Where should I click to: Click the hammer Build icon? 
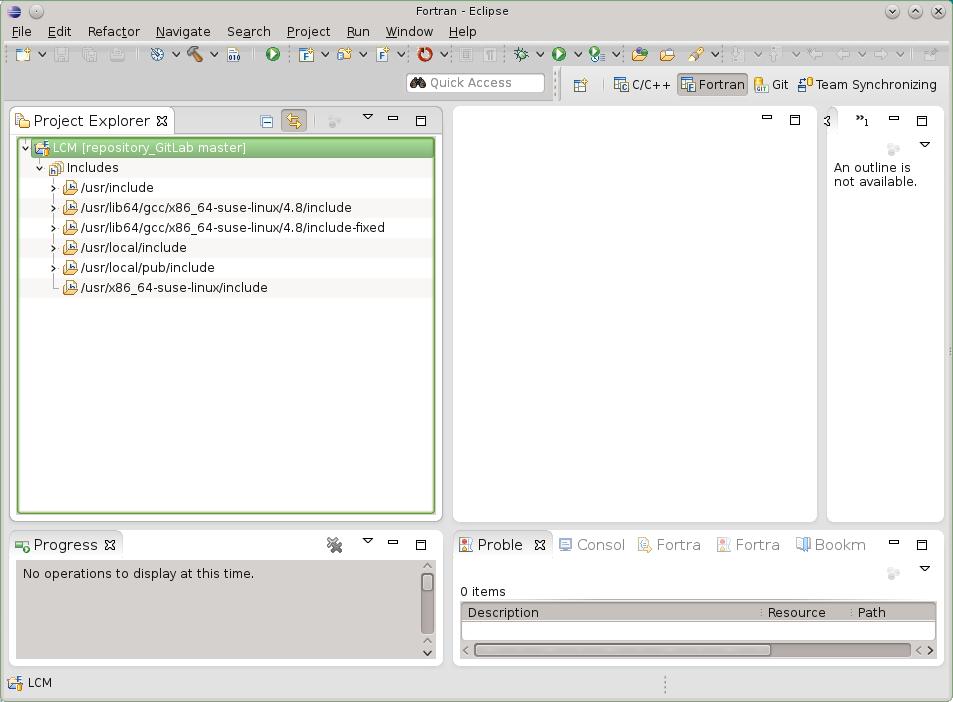[x=194, y=55]
